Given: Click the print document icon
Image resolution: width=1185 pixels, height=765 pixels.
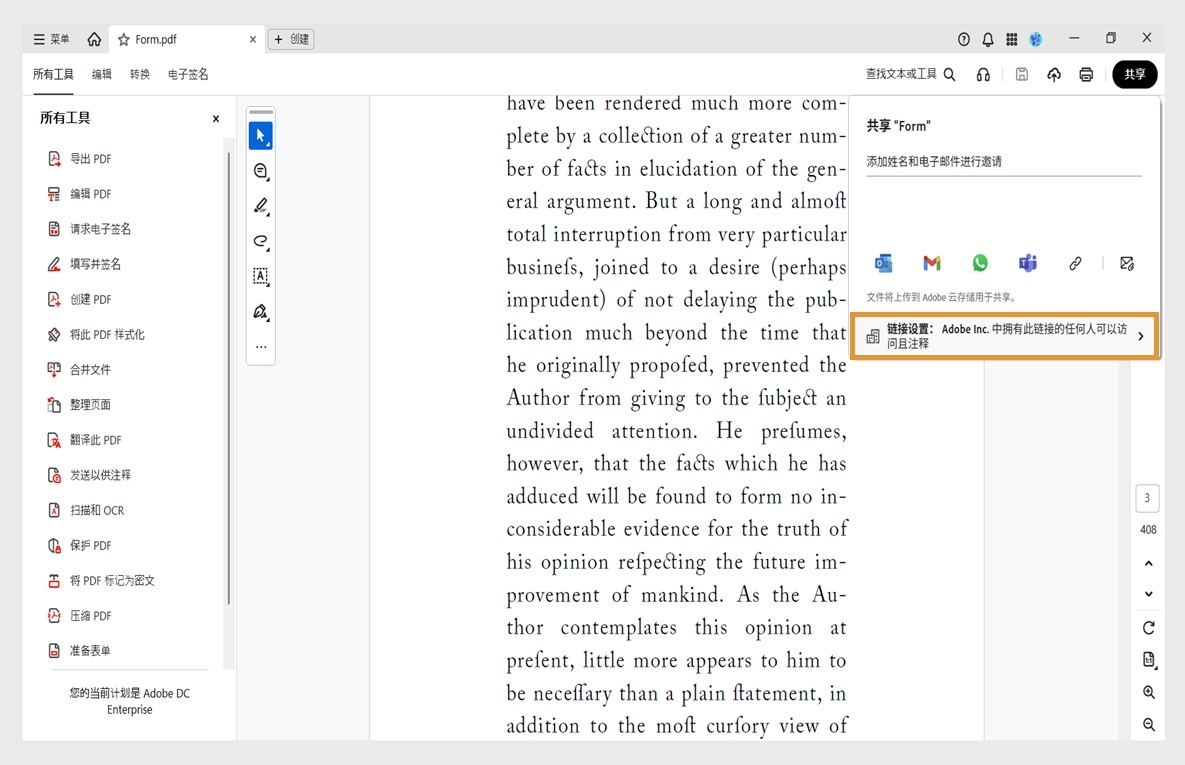Looking at the screenshot, I should 1086,74.
